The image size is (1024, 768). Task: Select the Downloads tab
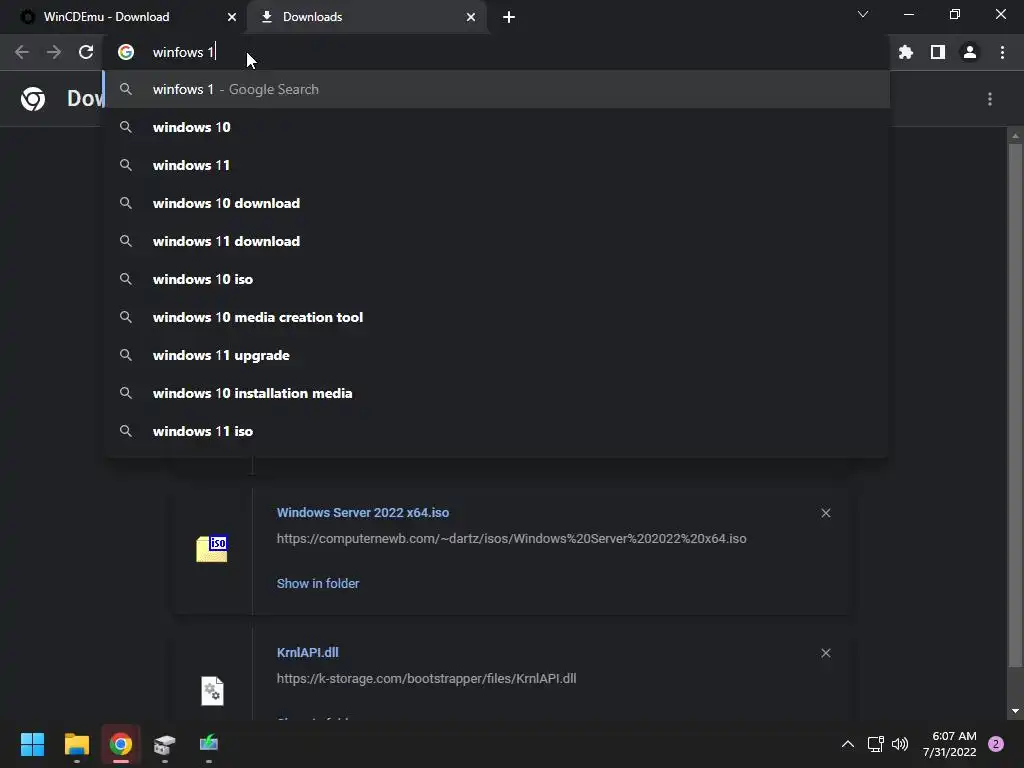pyautogui.click(x=367, y=17)
